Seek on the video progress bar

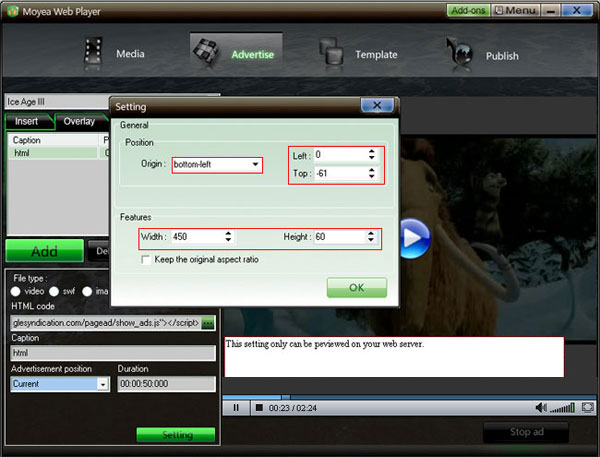point(409,397)
